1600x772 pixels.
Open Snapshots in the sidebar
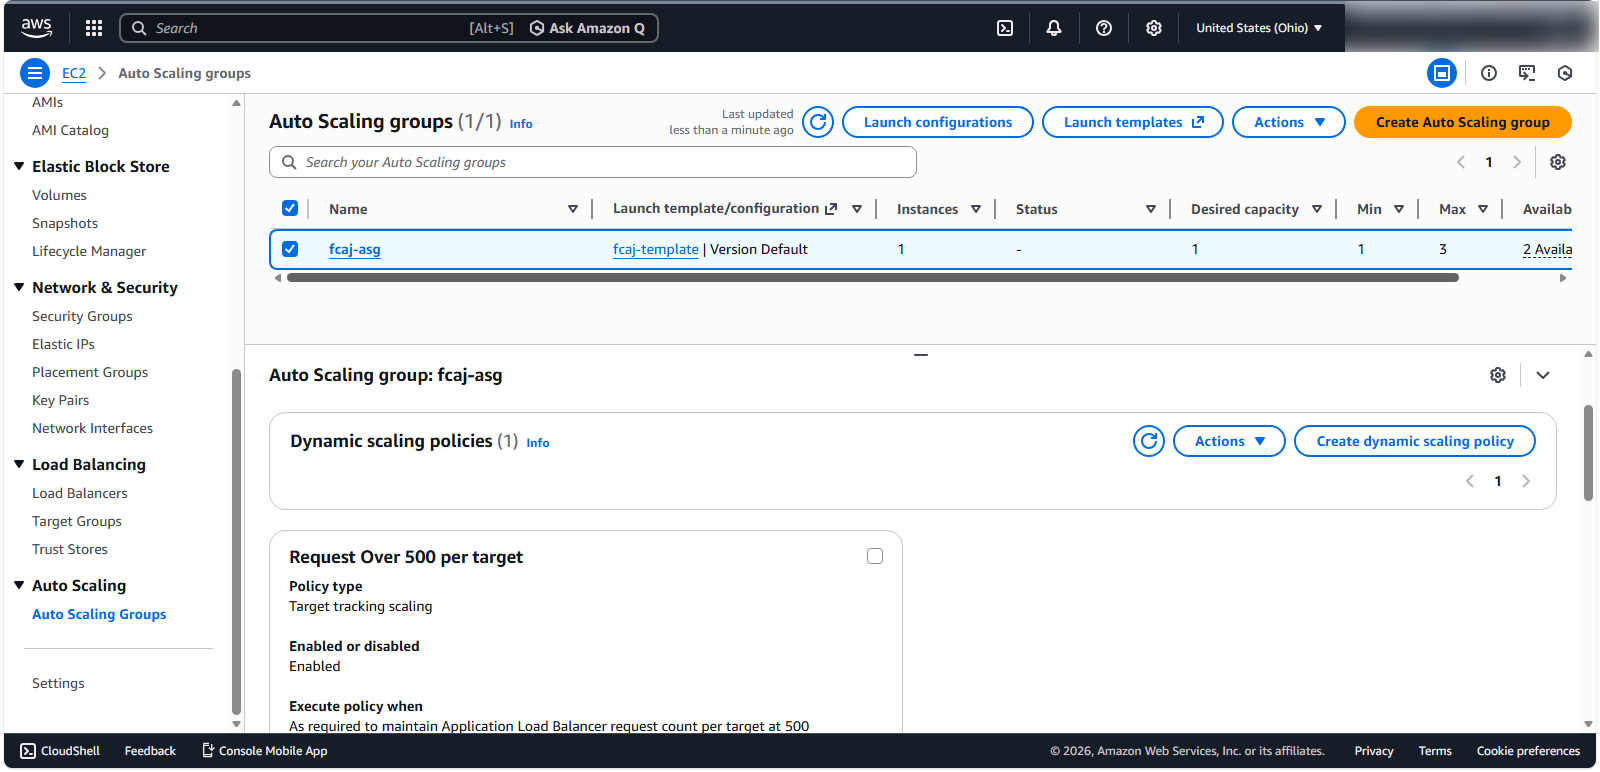coord(65,223)
